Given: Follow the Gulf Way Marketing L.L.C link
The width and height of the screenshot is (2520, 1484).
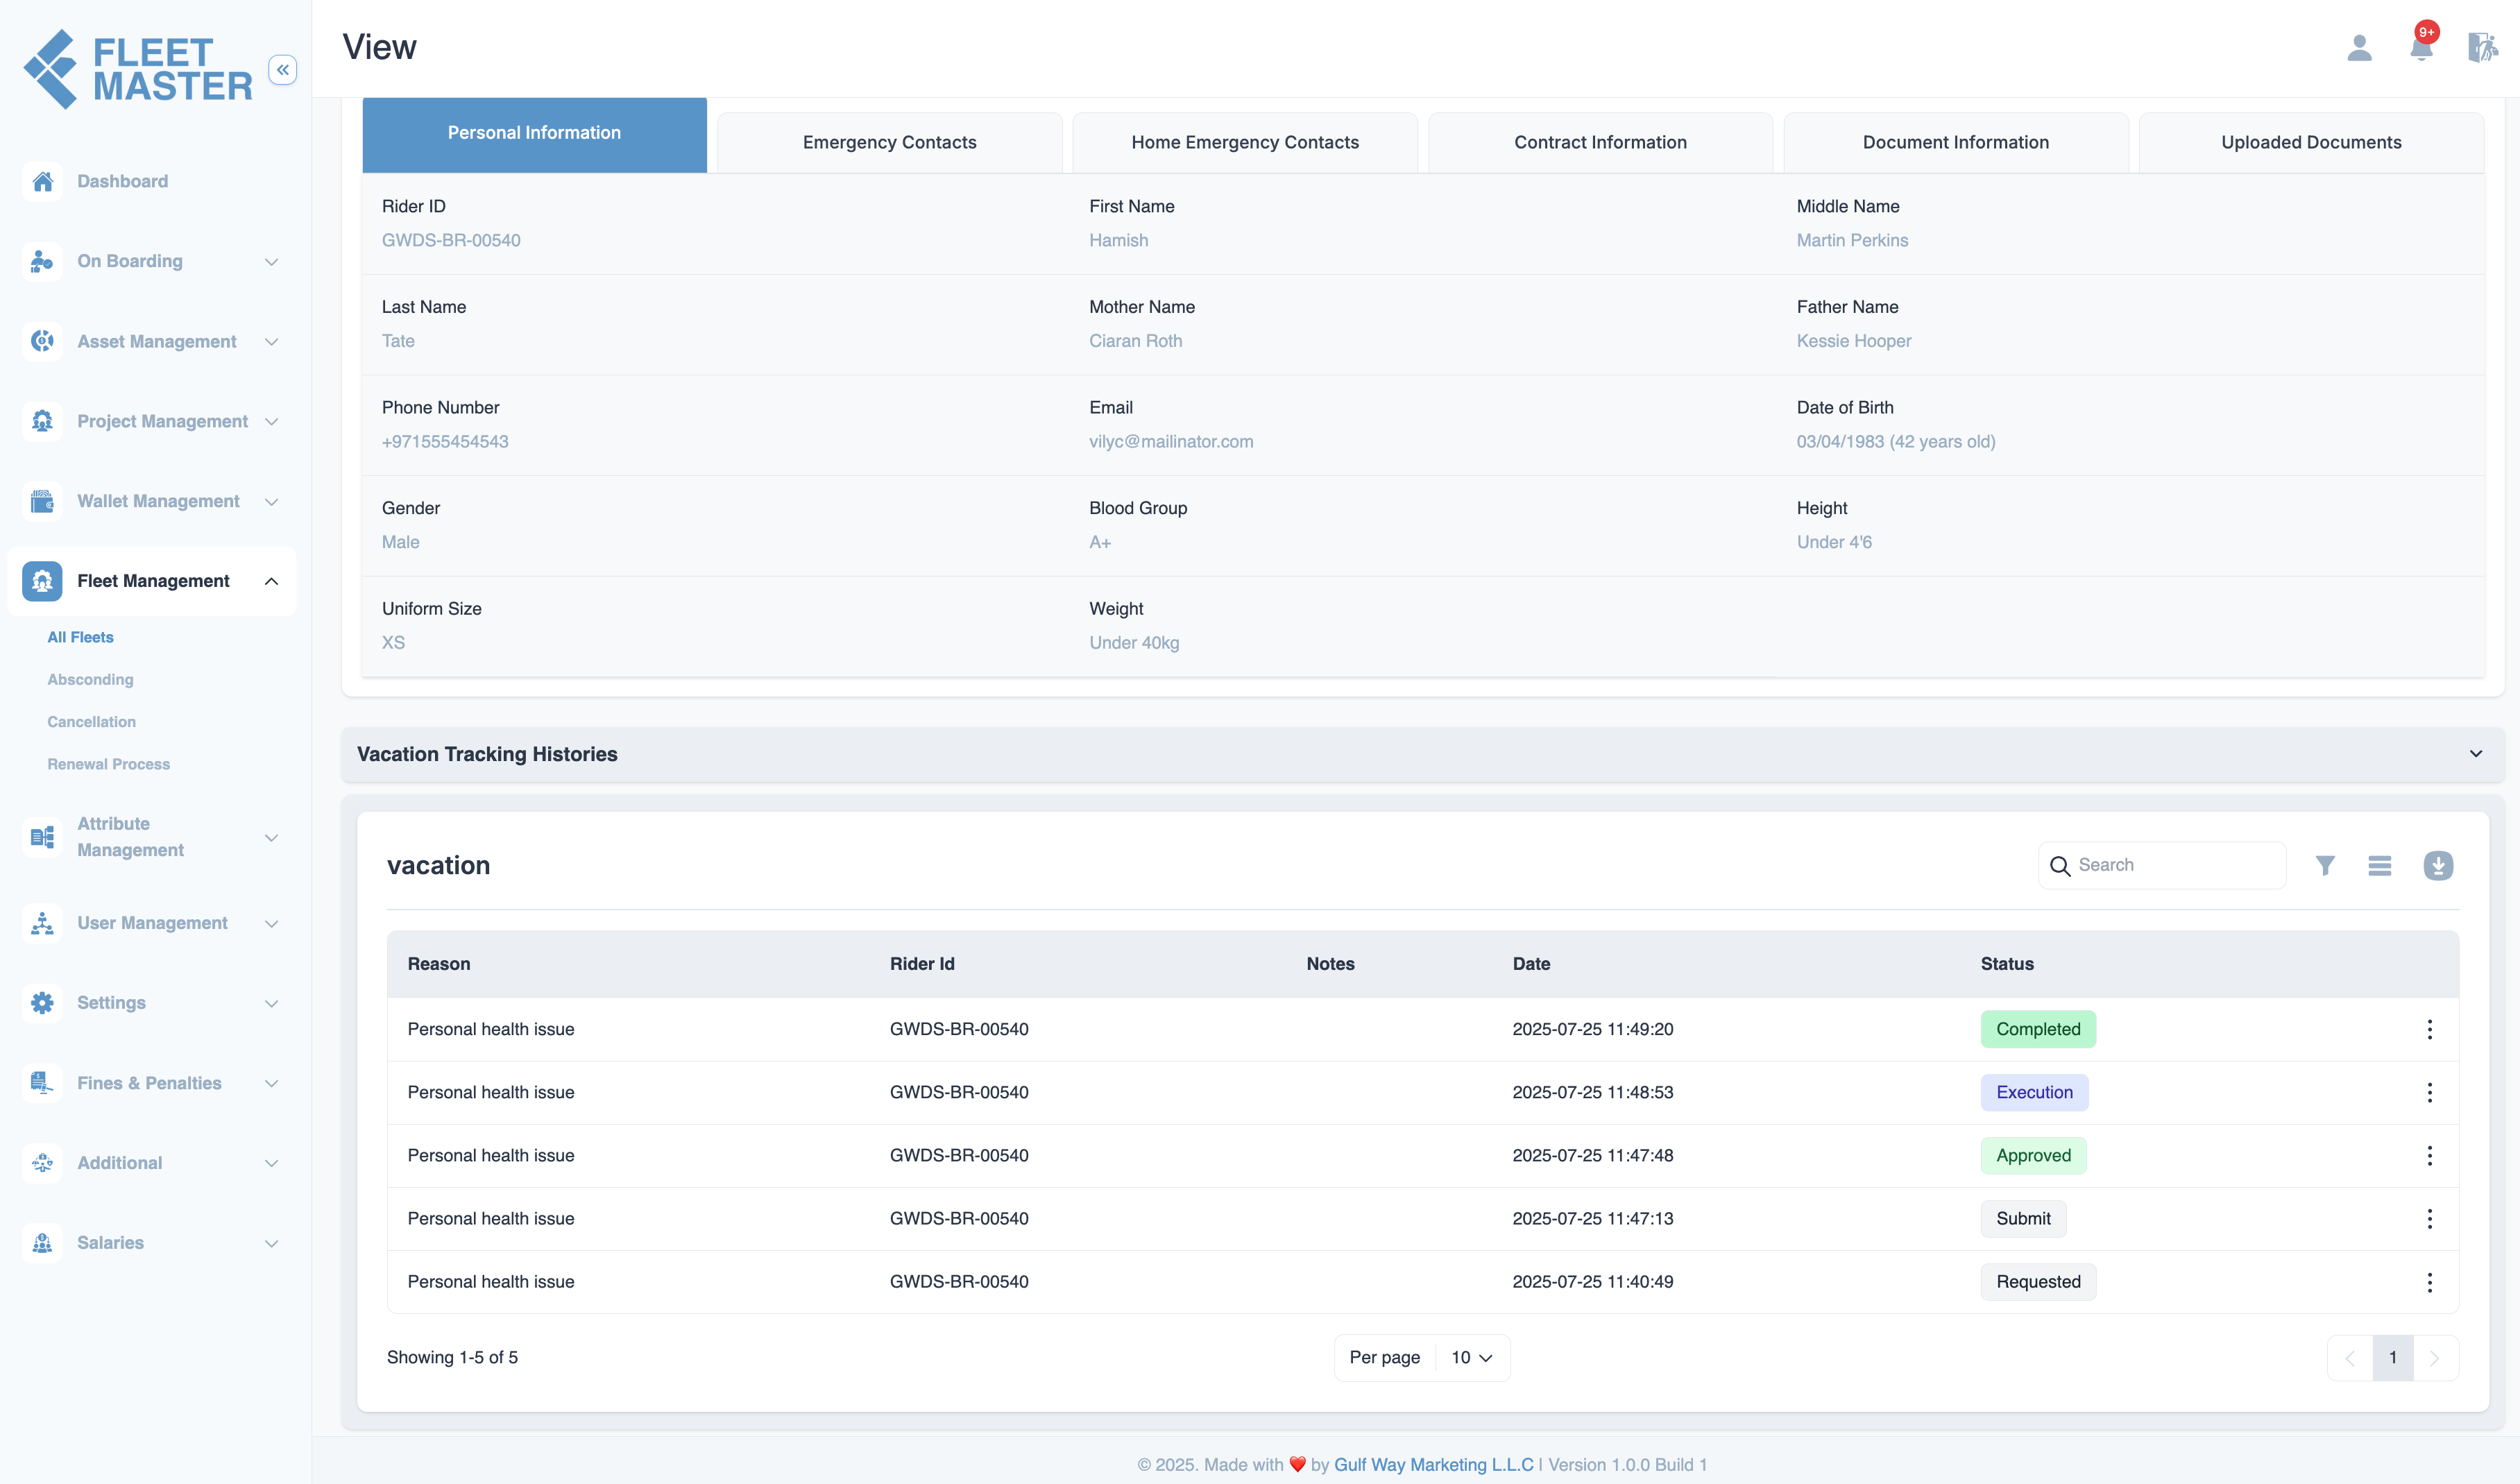Looking at the screenshot, I should (1433, 1465).
